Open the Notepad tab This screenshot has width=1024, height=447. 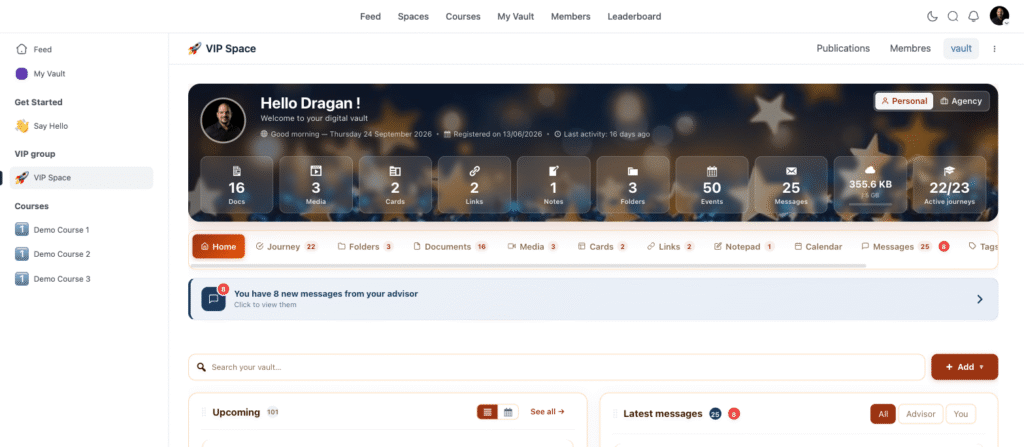744,246
